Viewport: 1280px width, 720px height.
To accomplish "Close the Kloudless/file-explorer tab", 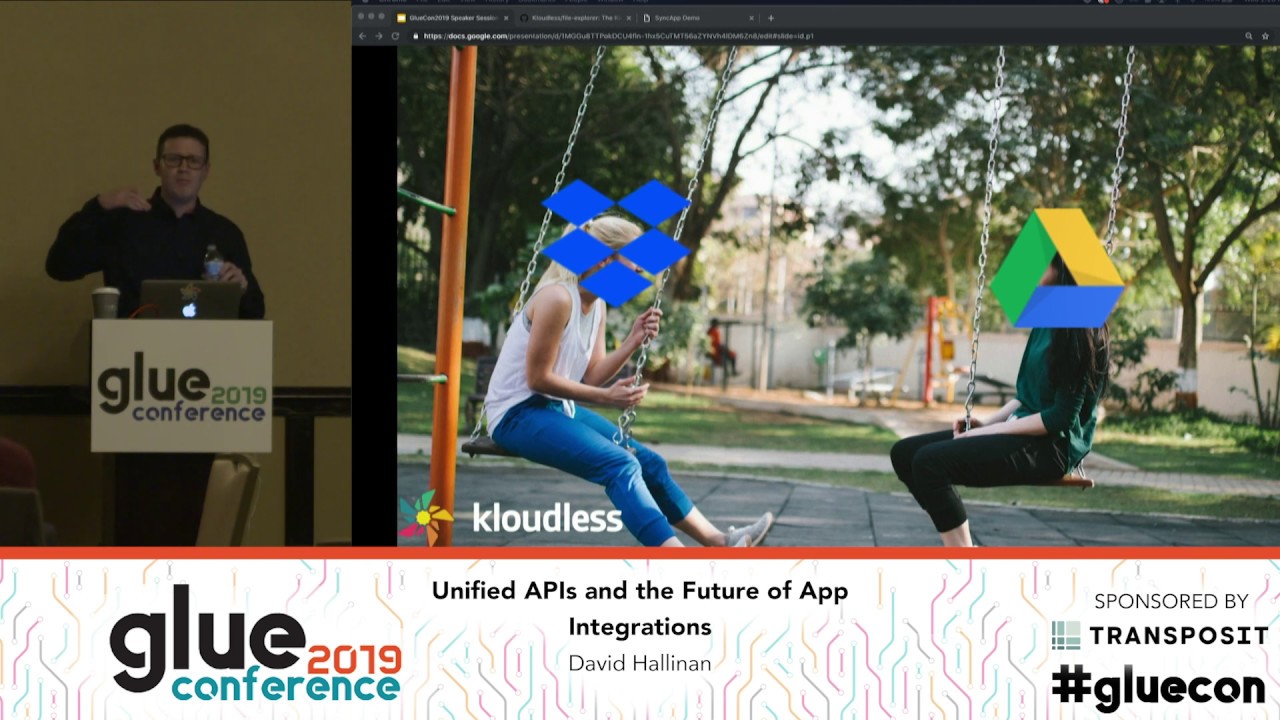I will pos(628,18).
